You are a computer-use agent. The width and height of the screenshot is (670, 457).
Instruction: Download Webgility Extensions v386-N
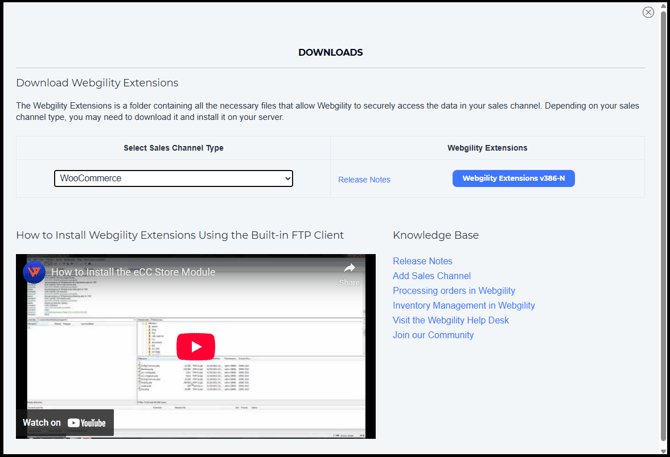[x=513, y=178]
